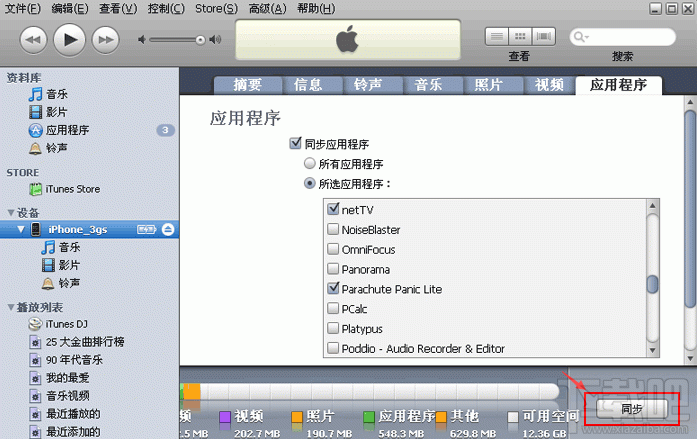
Task: Collapse the 设备 devices section
Action: tap(11, 213)
